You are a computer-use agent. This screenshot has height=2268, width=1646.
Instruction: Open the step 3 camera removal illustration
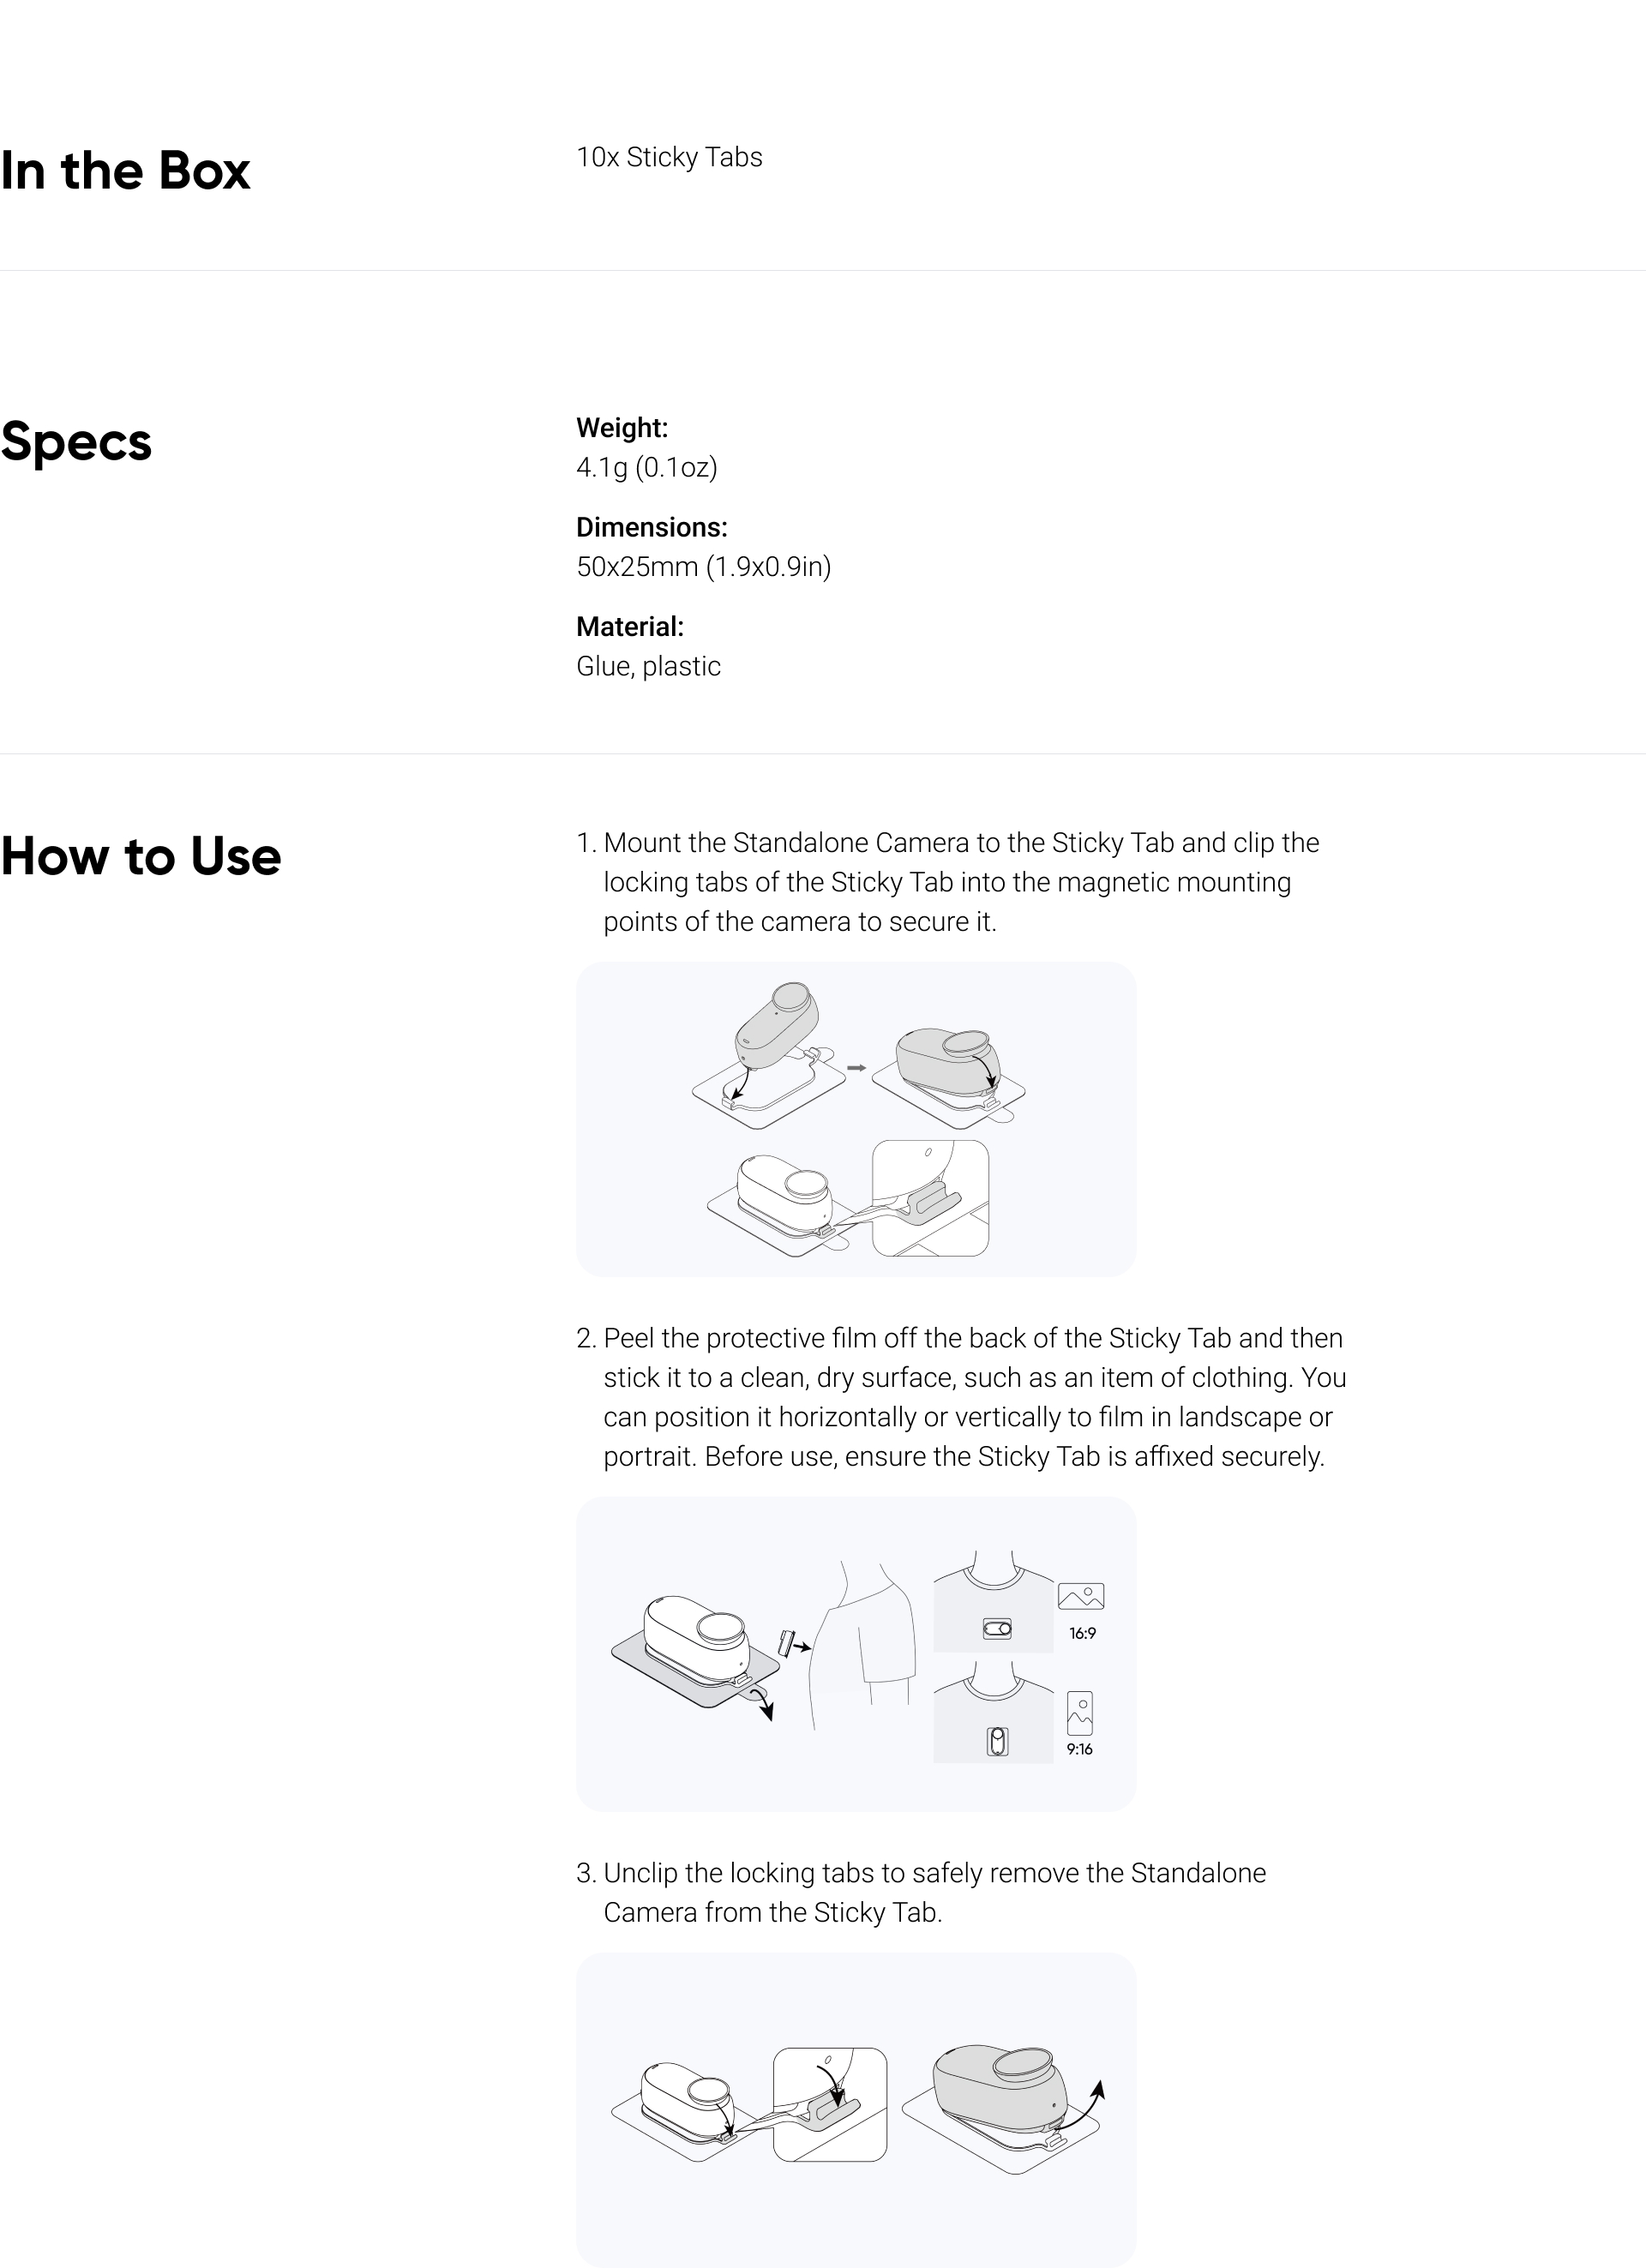pyautogui.click(x=856, y=2110)
